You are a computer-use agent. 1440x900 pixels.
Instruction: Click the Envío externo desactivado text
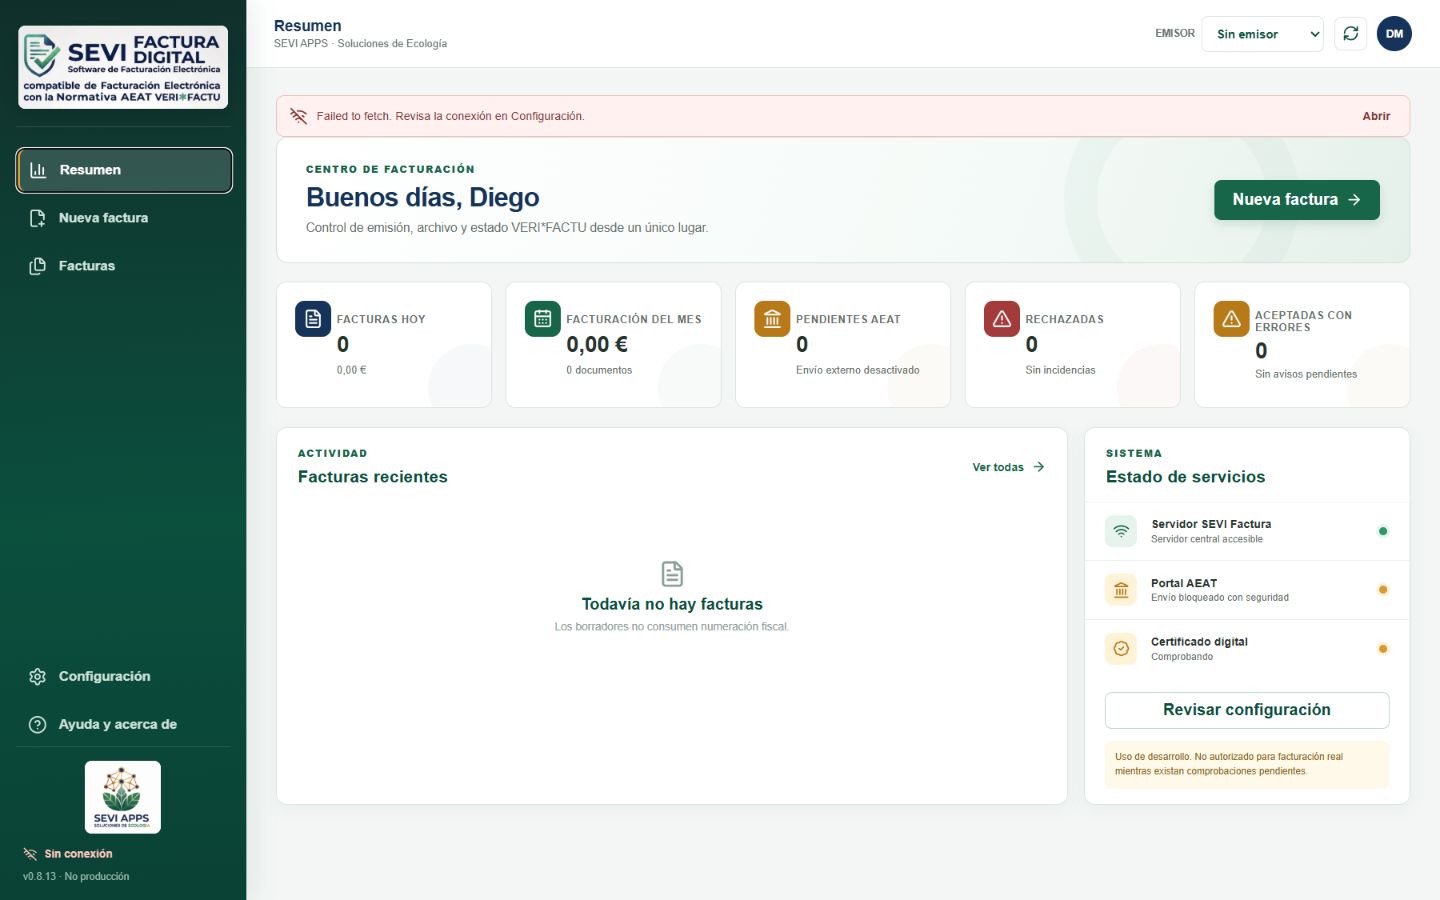point(857,370)
